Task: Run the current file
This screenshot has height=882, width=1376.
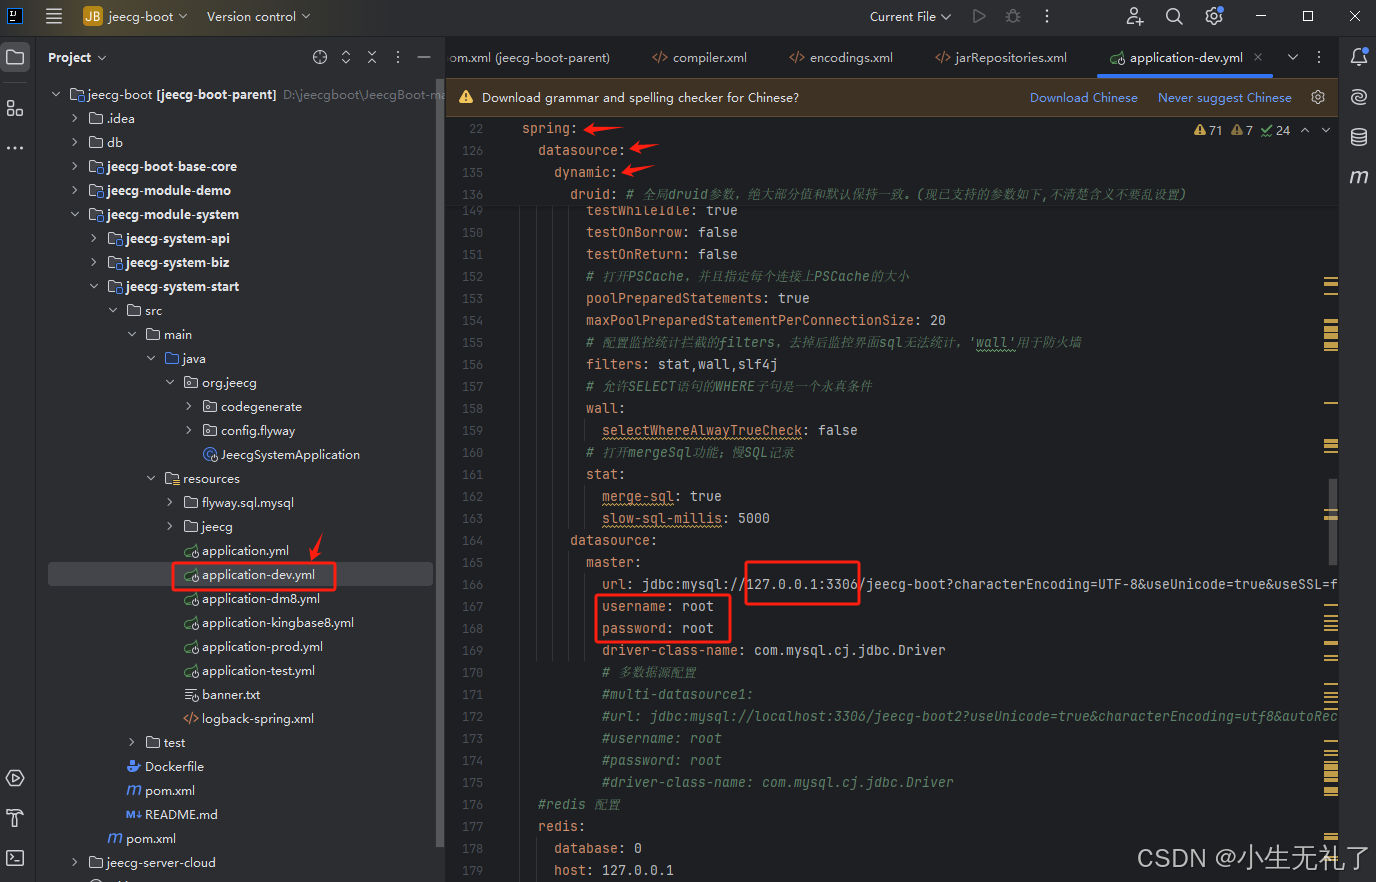Action: tap(979, 16)
